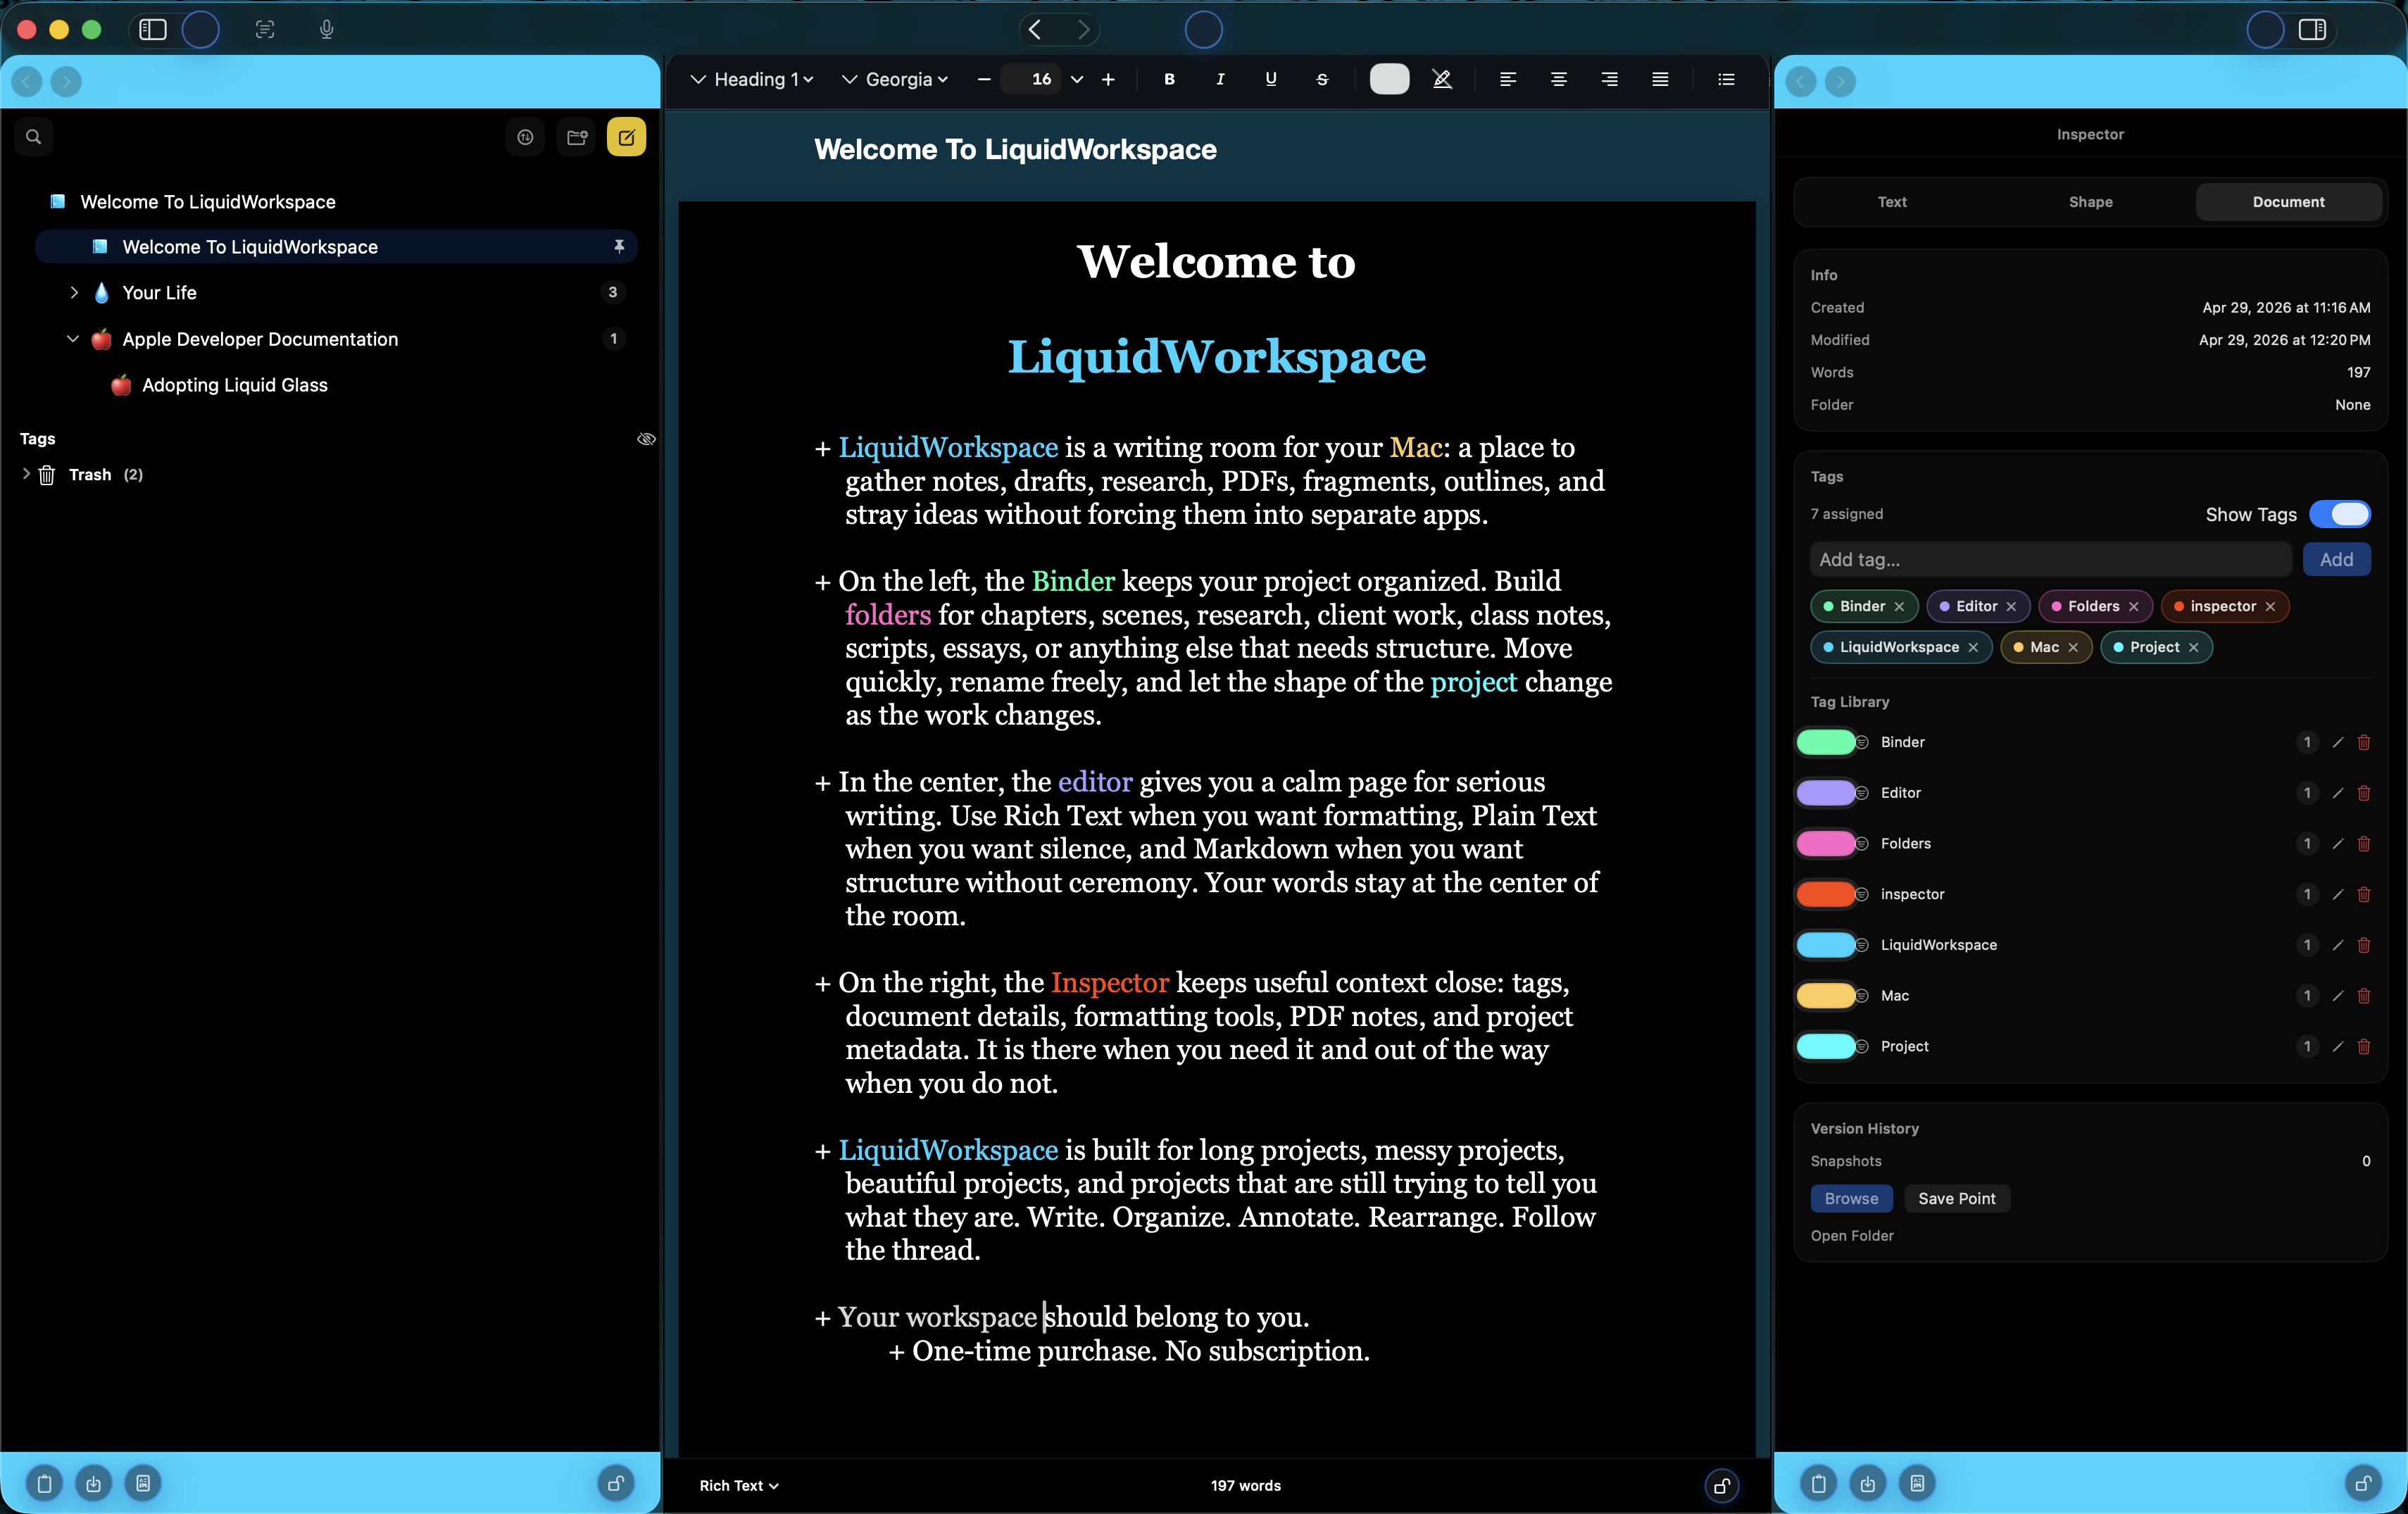The image size is (2408, 1514).
Task: Open the Rich Text format dropdown
Action: point(739,1485)
